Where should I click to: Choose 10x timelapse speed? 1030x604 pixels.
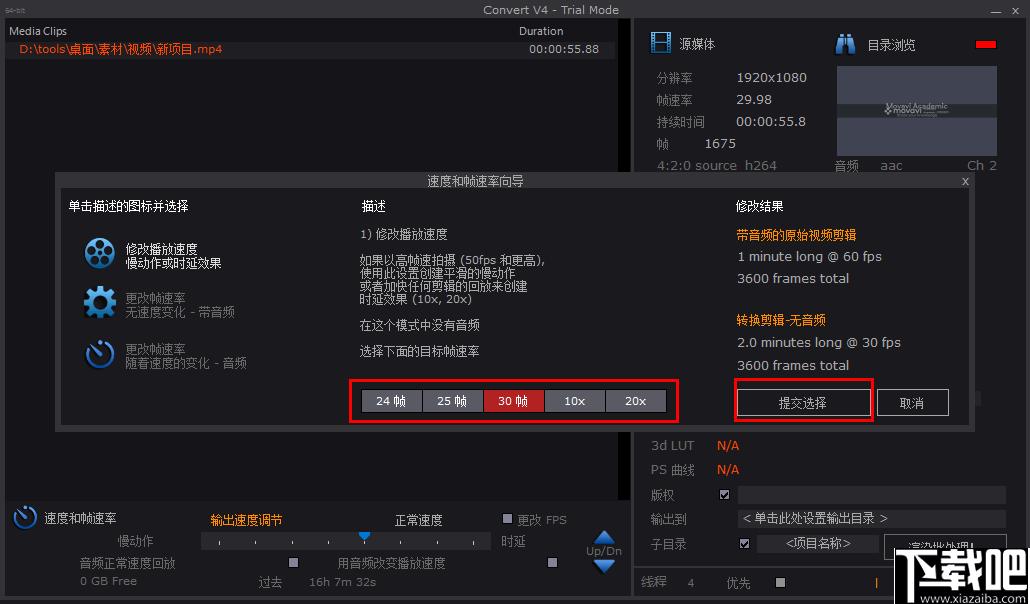click(574, 401)
